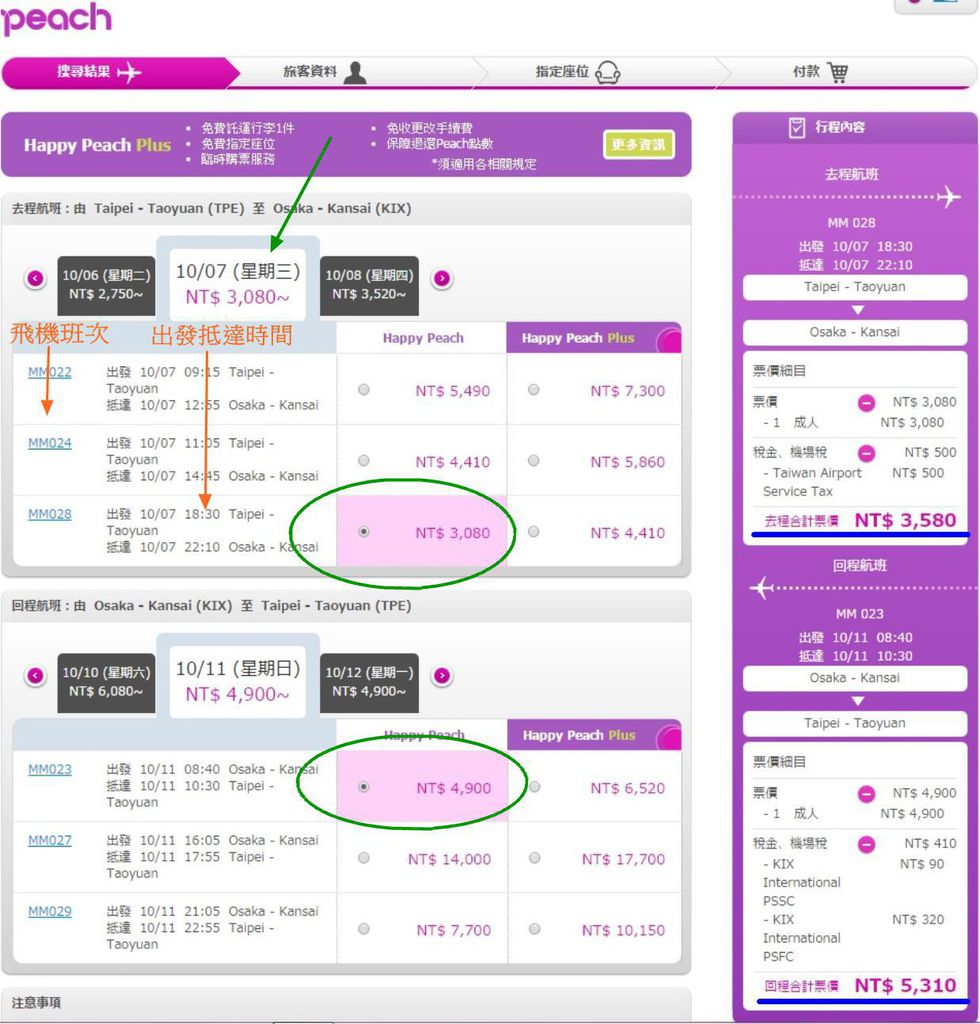Select MM029 Happy Peach NT$ 7,700 fare
This screenshot has height=1024, width=980.
coord(364,929)
